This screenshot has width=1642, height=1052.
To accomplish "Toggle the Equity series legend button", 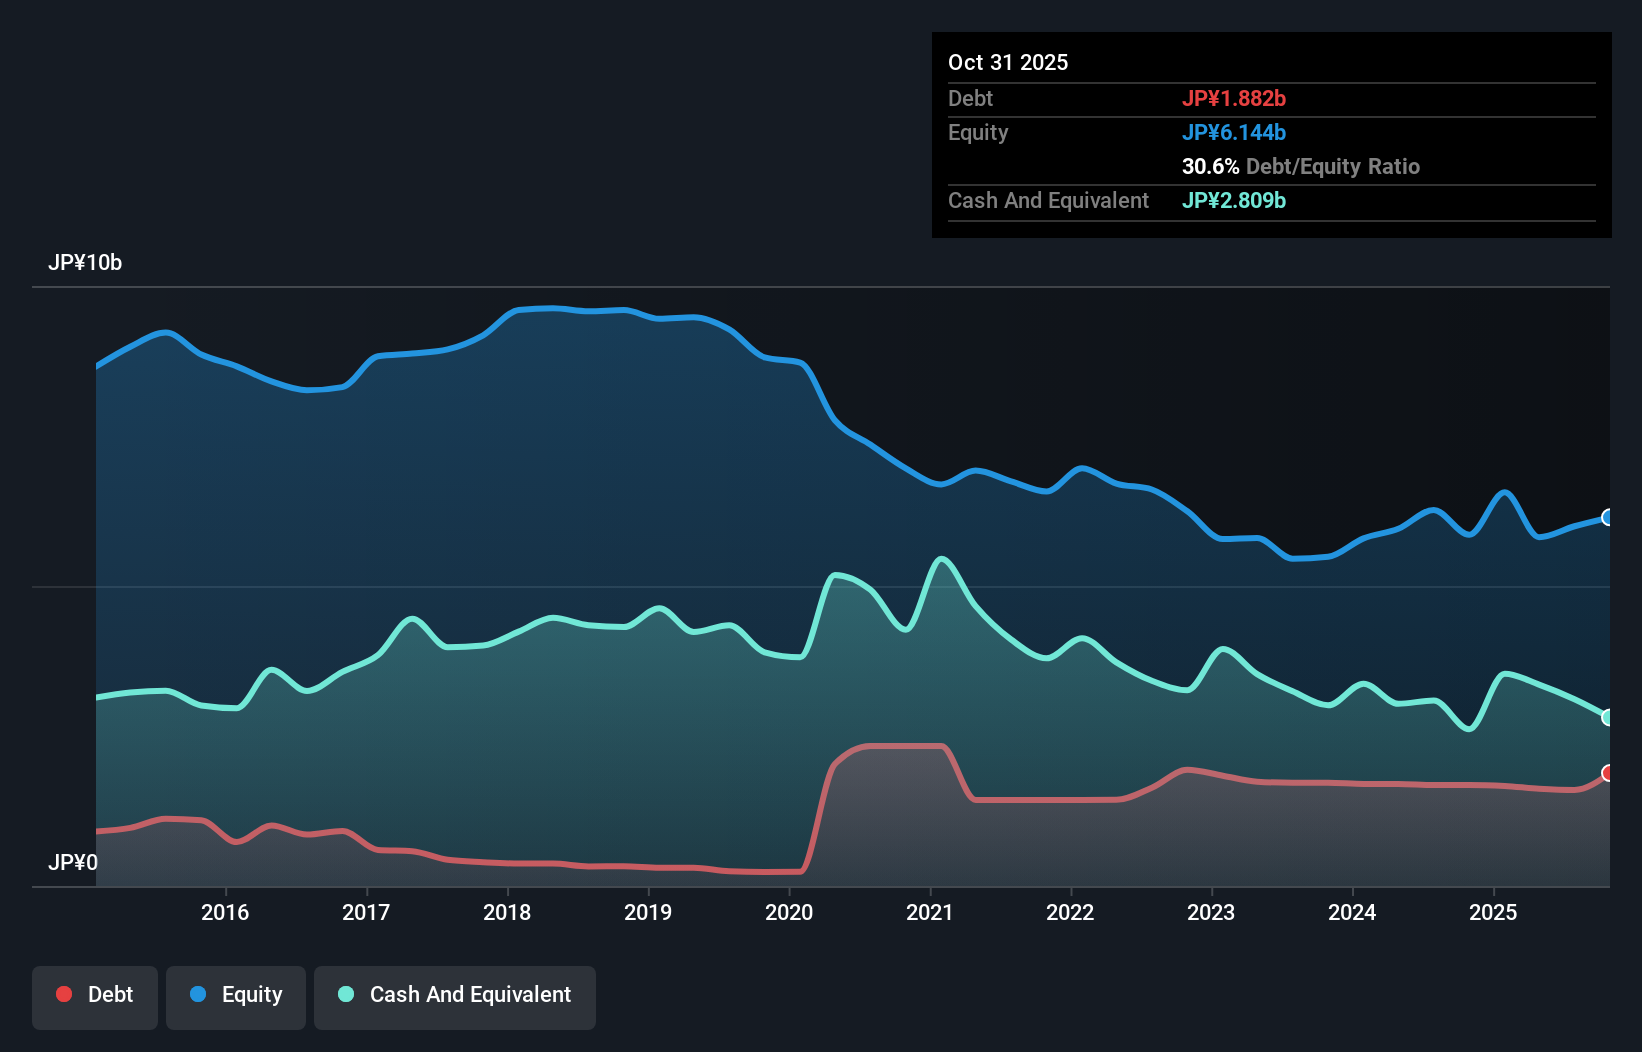I will (x=236, y=997).
